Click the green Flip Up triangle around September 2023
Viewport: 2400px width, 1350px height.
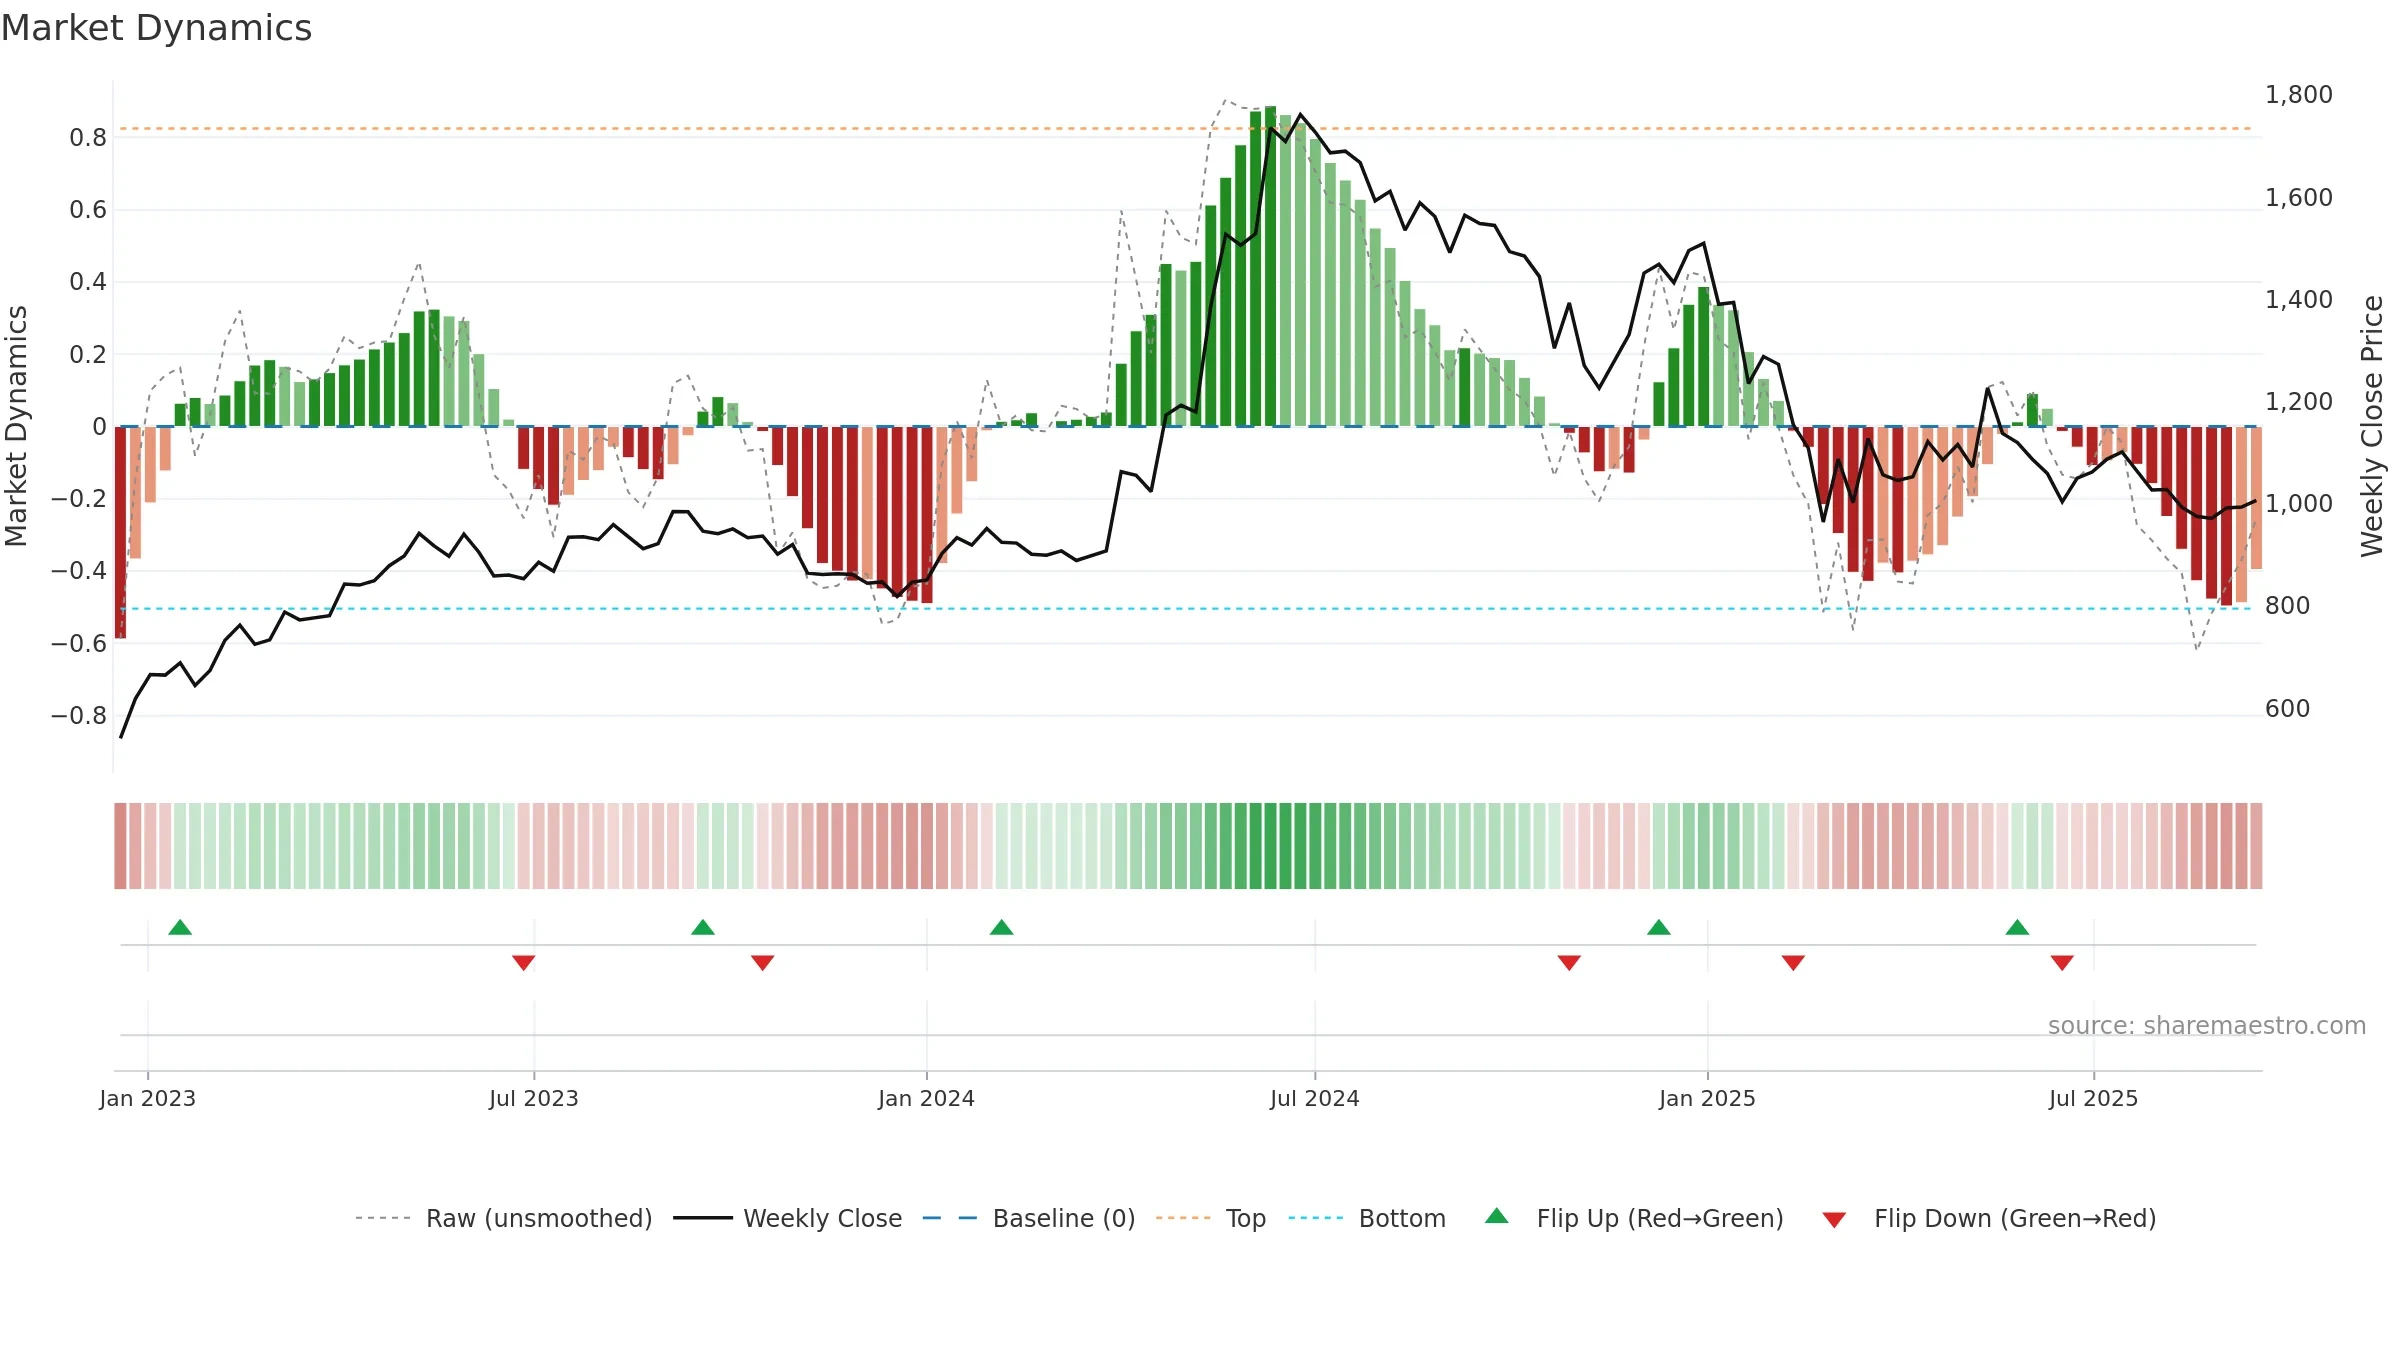click(703, 928)
